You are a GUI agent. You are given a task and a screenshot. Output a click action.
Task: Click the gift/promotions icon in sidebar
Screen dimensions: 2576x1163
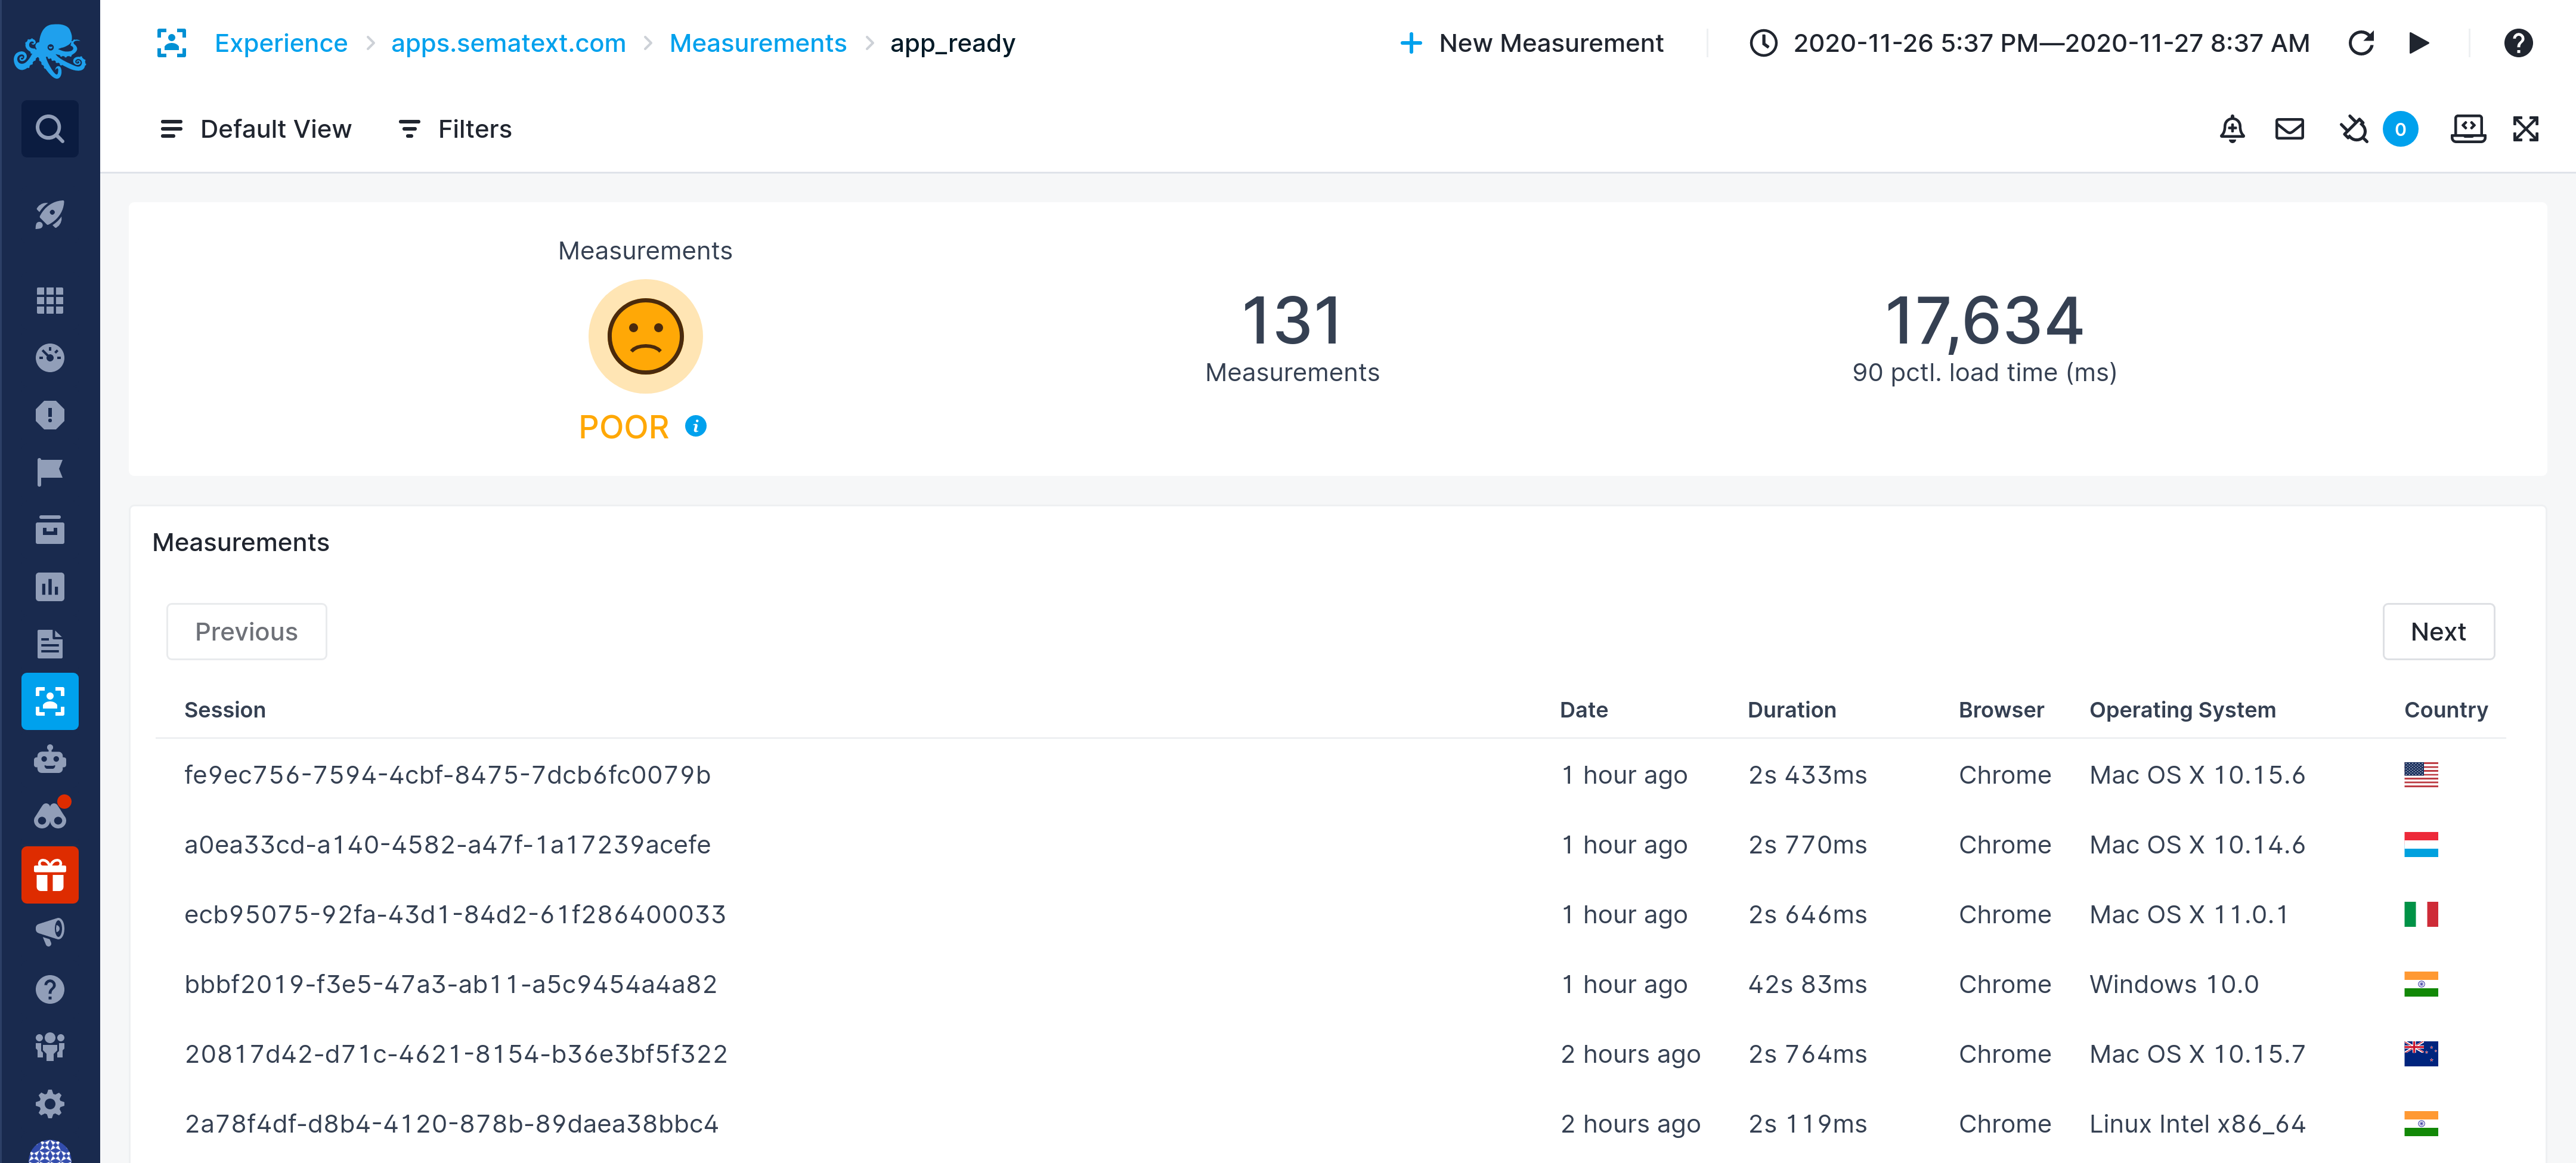(49, 872)
